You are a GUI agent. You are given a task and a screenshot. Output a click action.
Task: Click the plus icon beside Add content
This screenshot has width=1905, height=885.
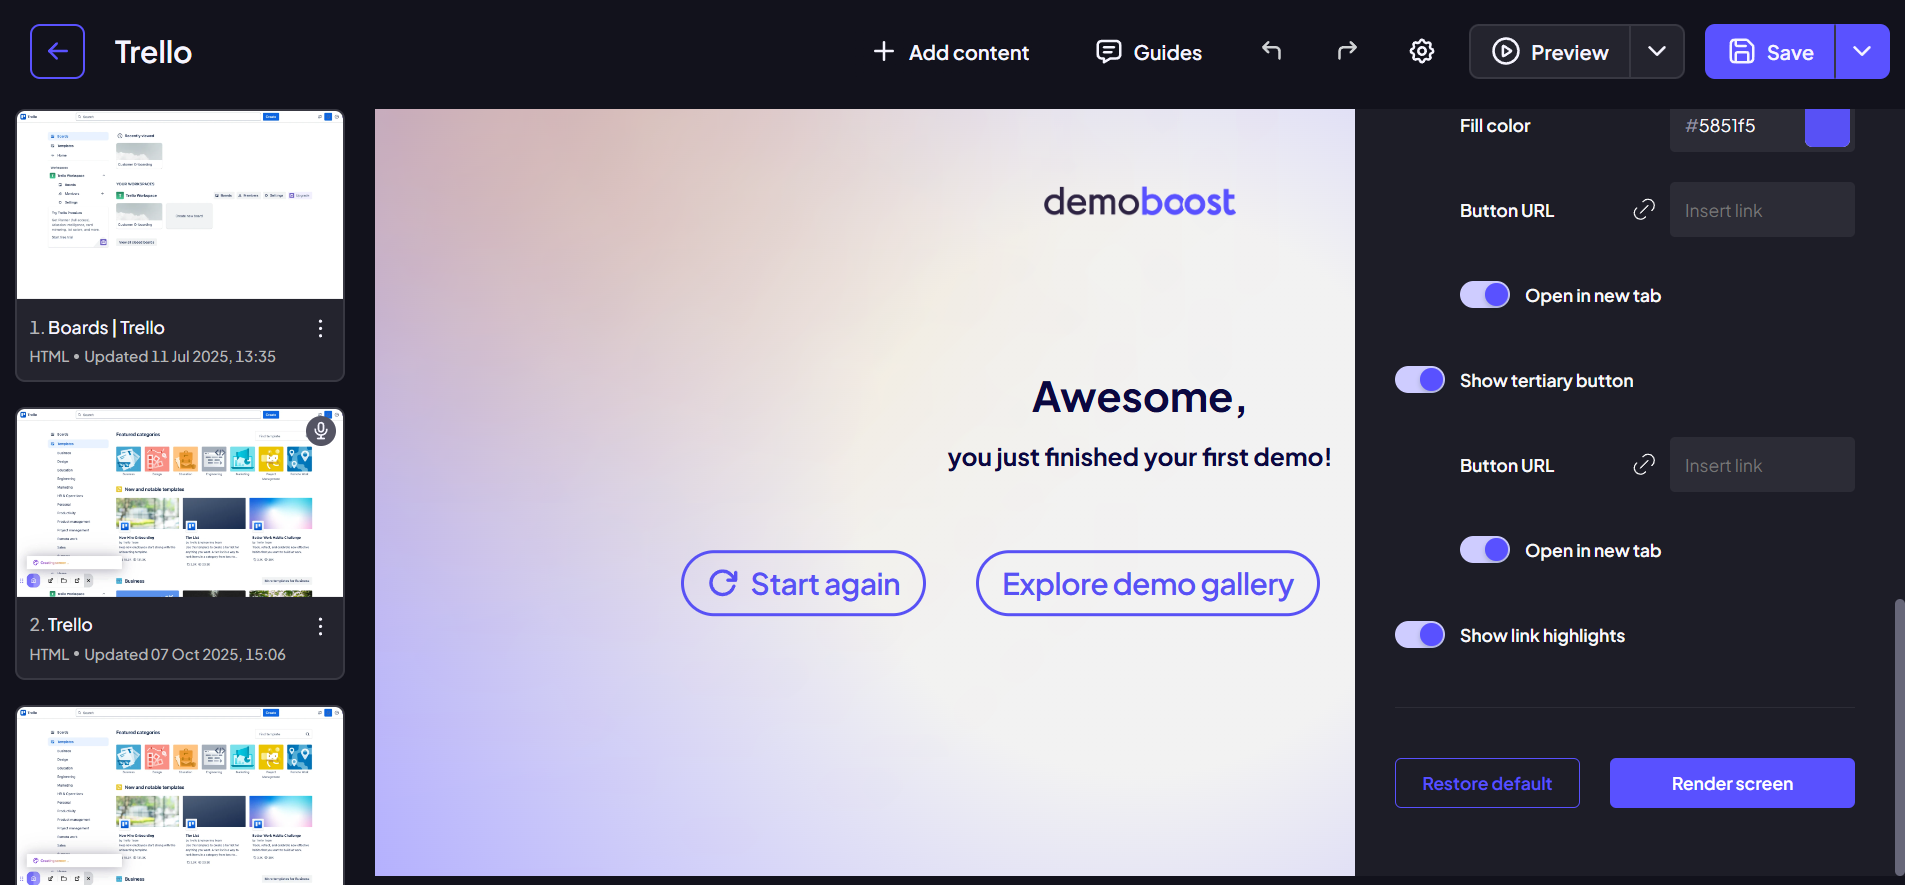click(883, 51)
